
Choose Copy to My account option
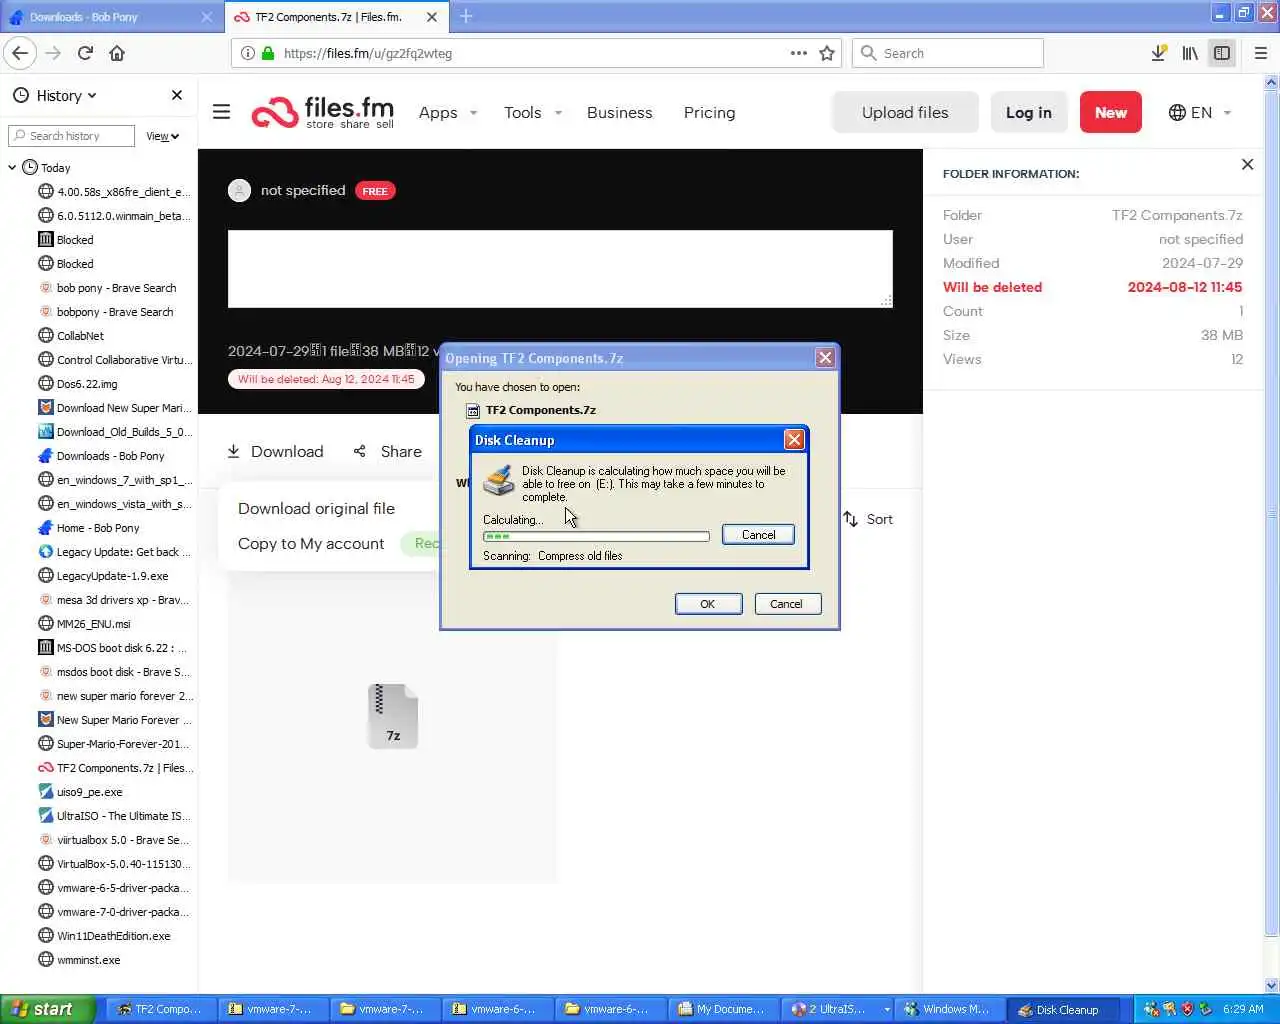click(311, 543)
